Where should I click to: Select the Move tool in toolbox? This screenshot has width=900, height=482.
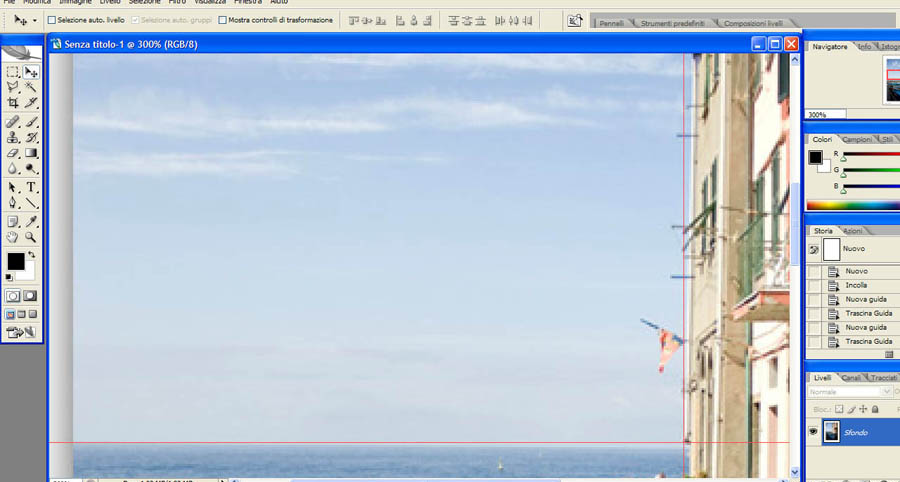31,72
